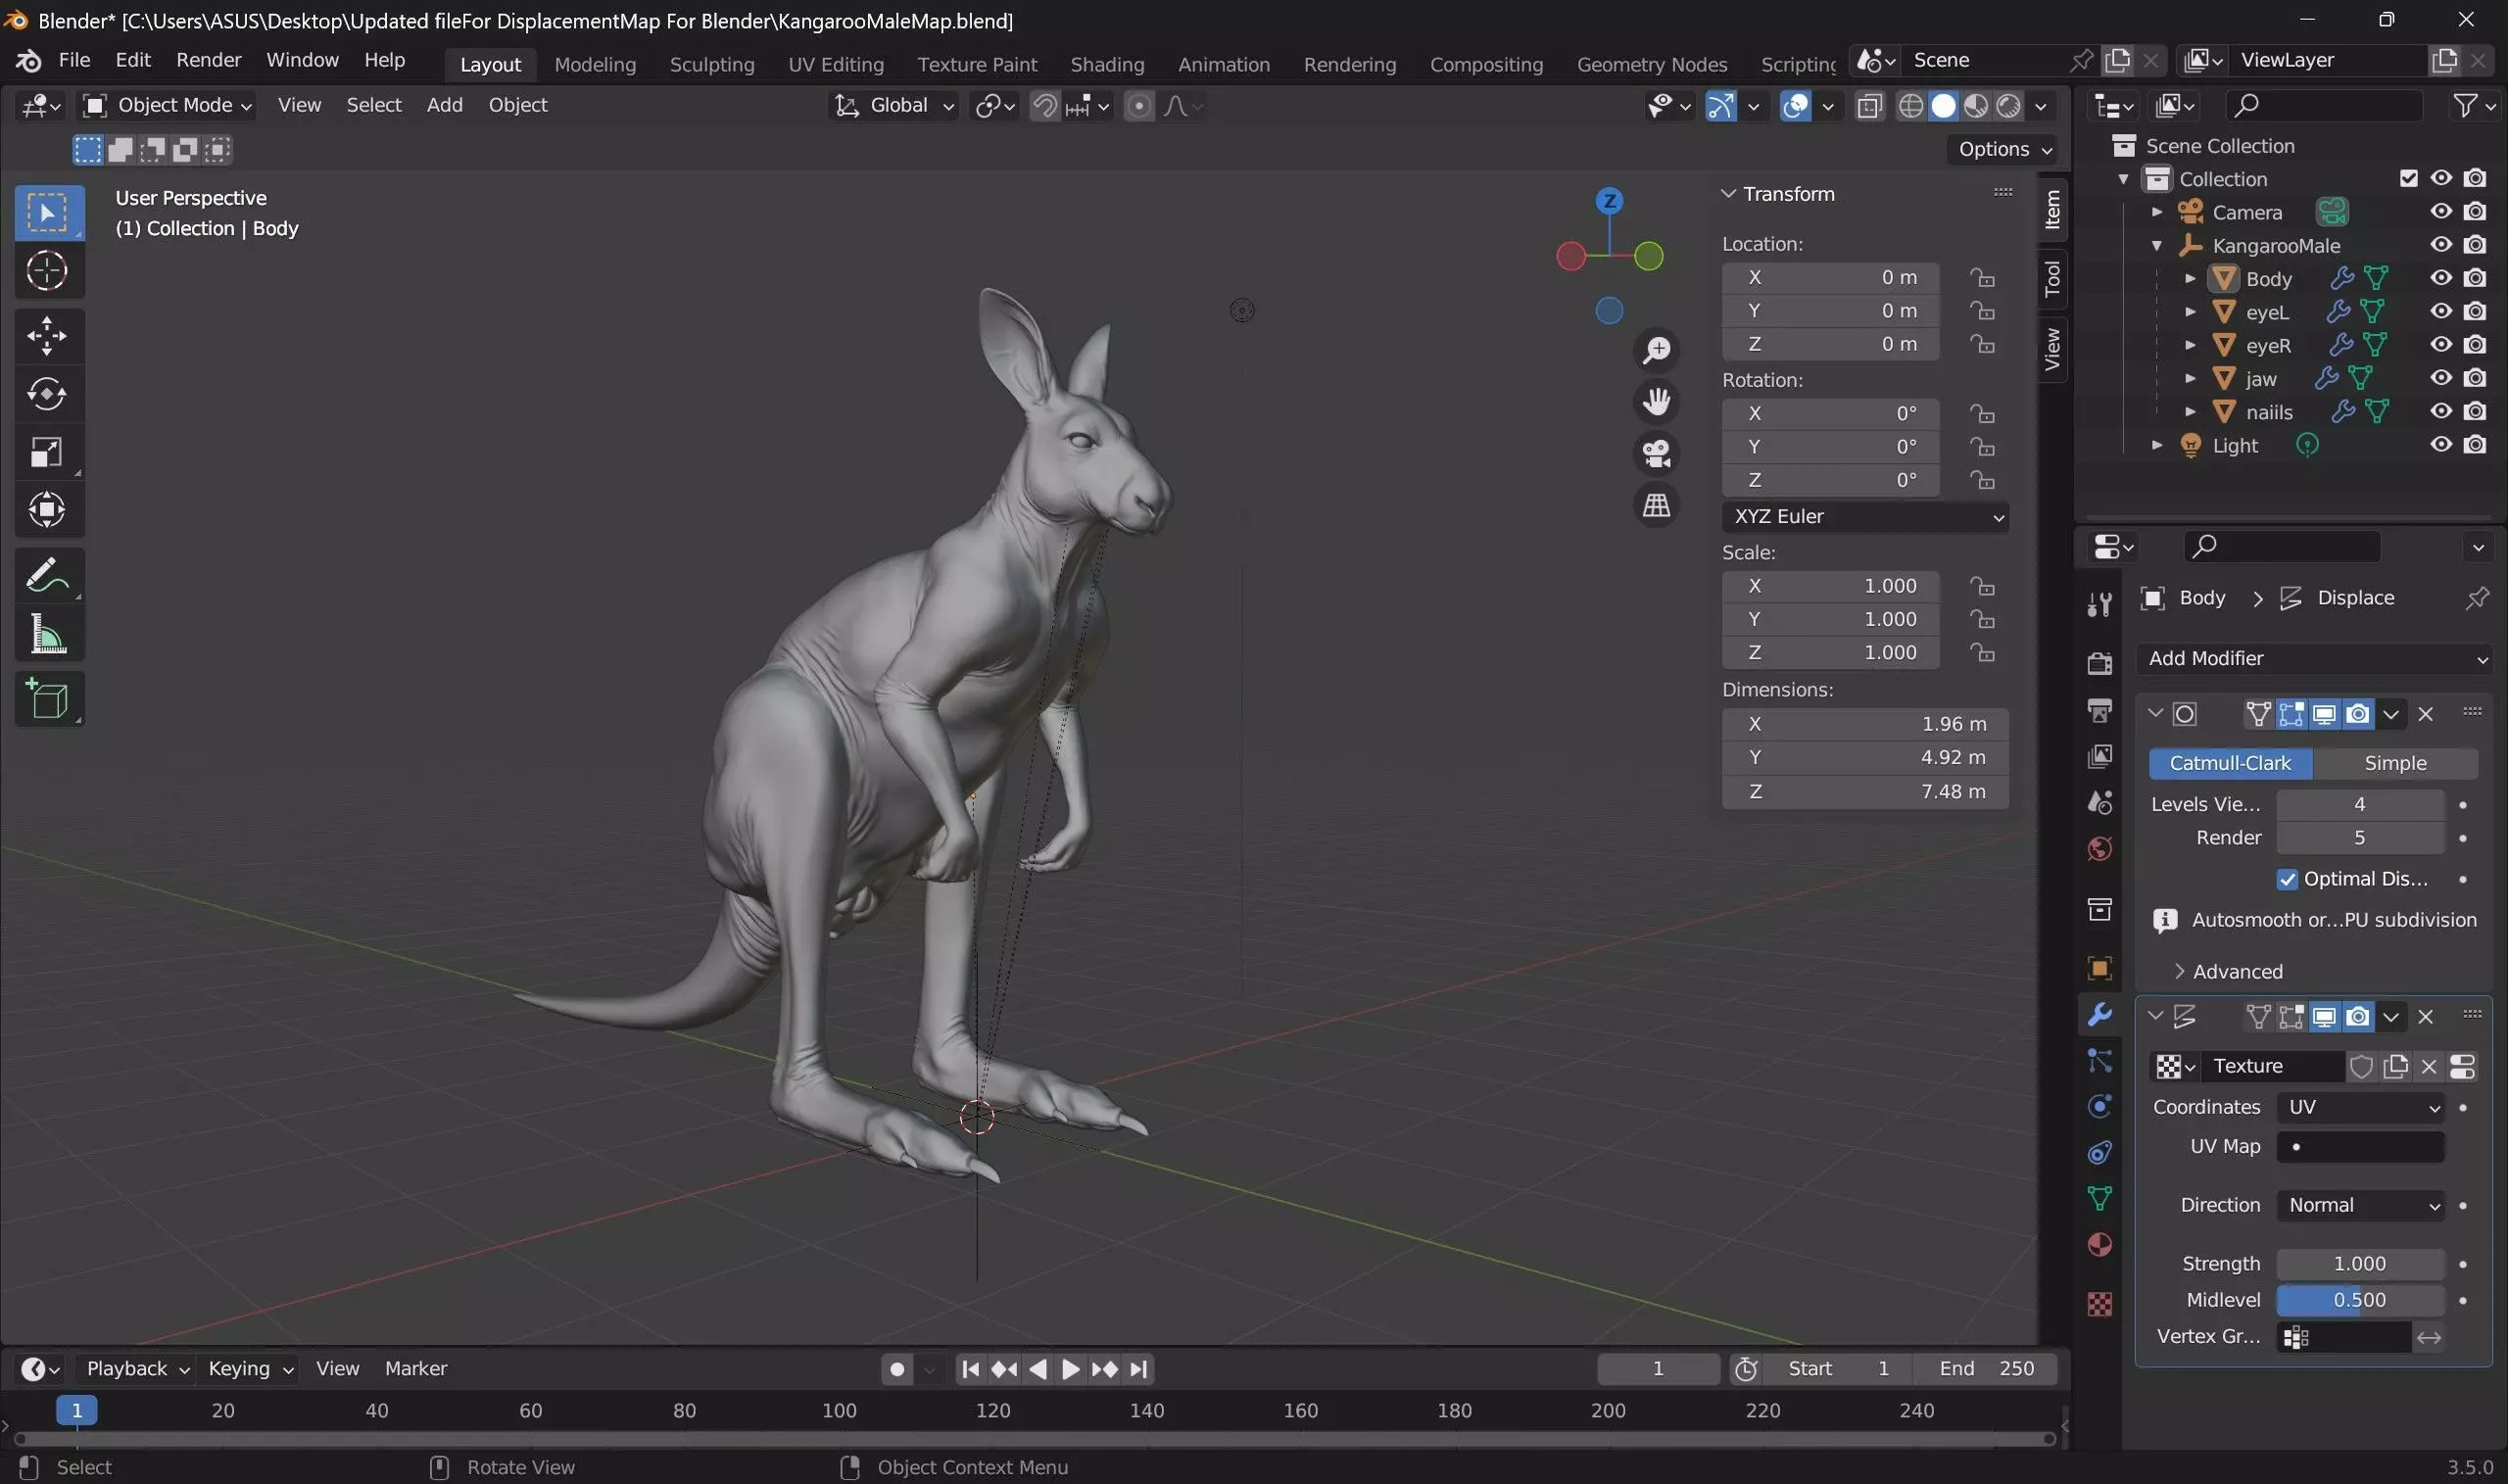2508x1484 pixels.
Task: Toggle snapping magnet button
Action: tap(1044, 106)
